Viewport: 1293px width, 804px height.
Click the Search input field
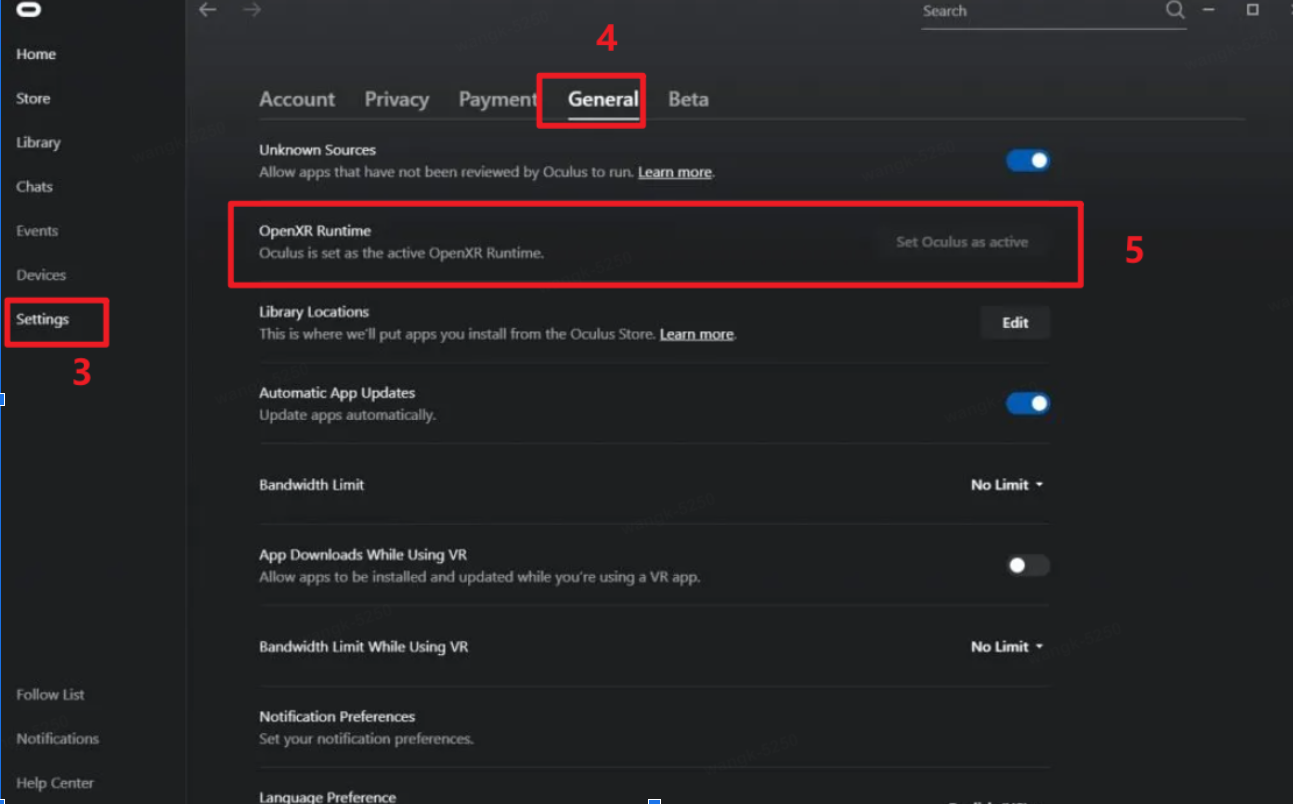click(x=1040, y=11)
